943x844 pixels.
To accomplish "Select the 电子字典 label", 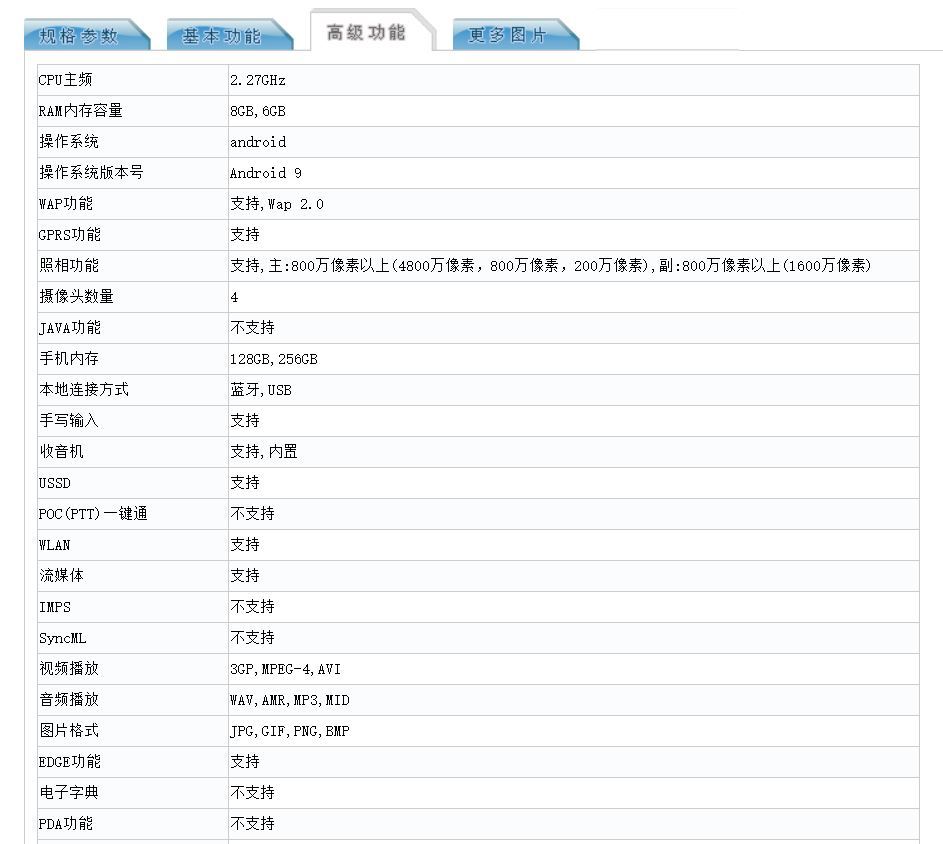I will [x=69, y=792].
